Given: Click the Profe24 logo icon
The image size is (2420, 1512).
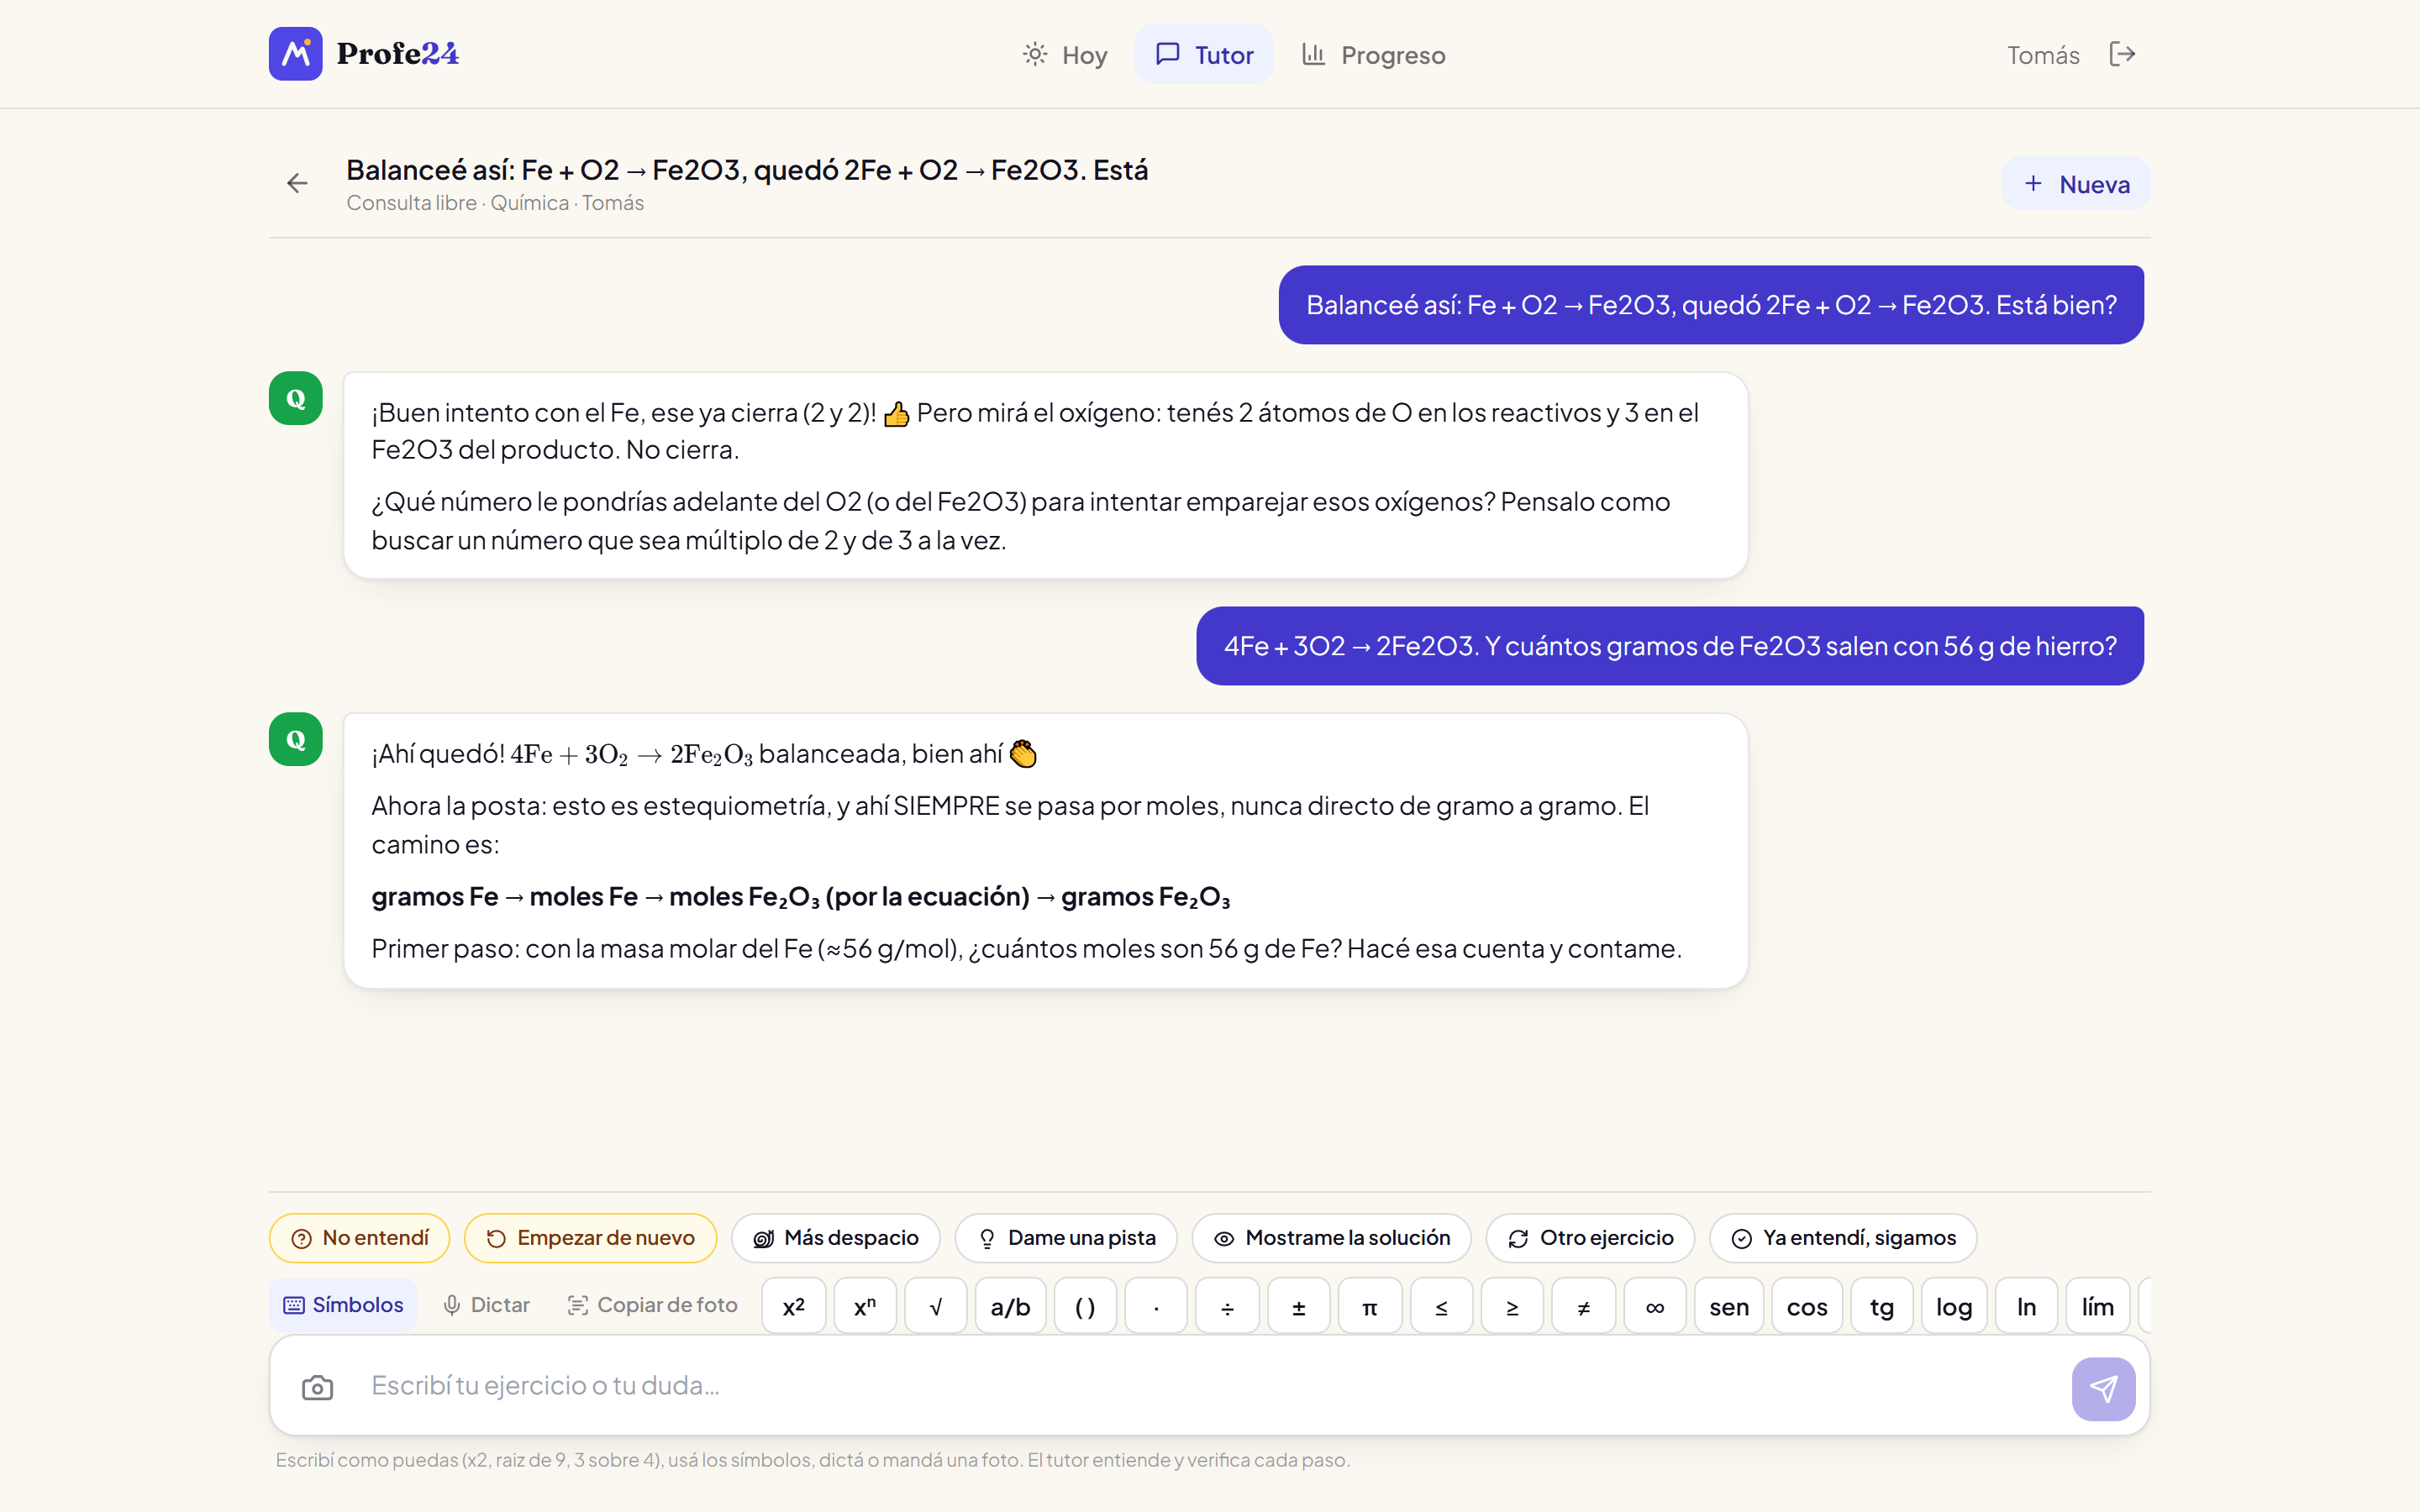Looking at the screenshot, I should click(x=295, y=54).
